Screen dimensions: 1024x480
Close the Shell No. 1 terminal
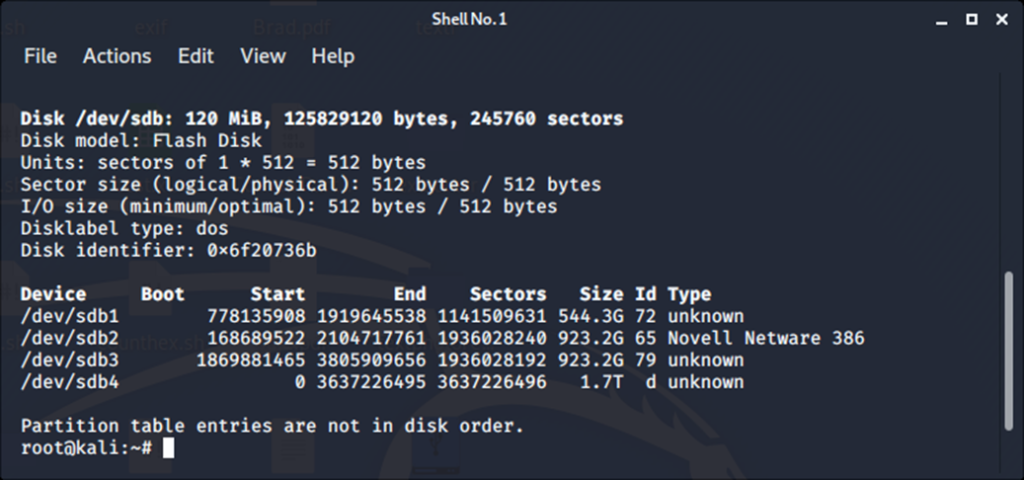(999, 19)
